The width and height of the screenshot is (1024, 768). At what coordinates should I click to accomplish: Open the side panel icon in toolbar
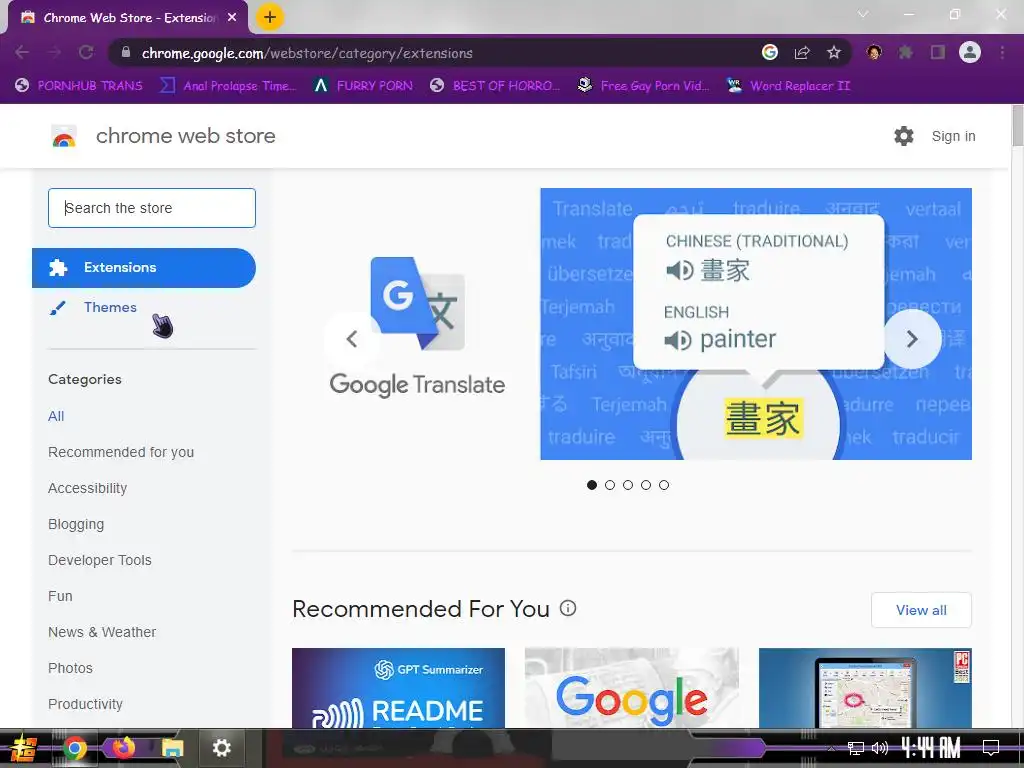938,52
